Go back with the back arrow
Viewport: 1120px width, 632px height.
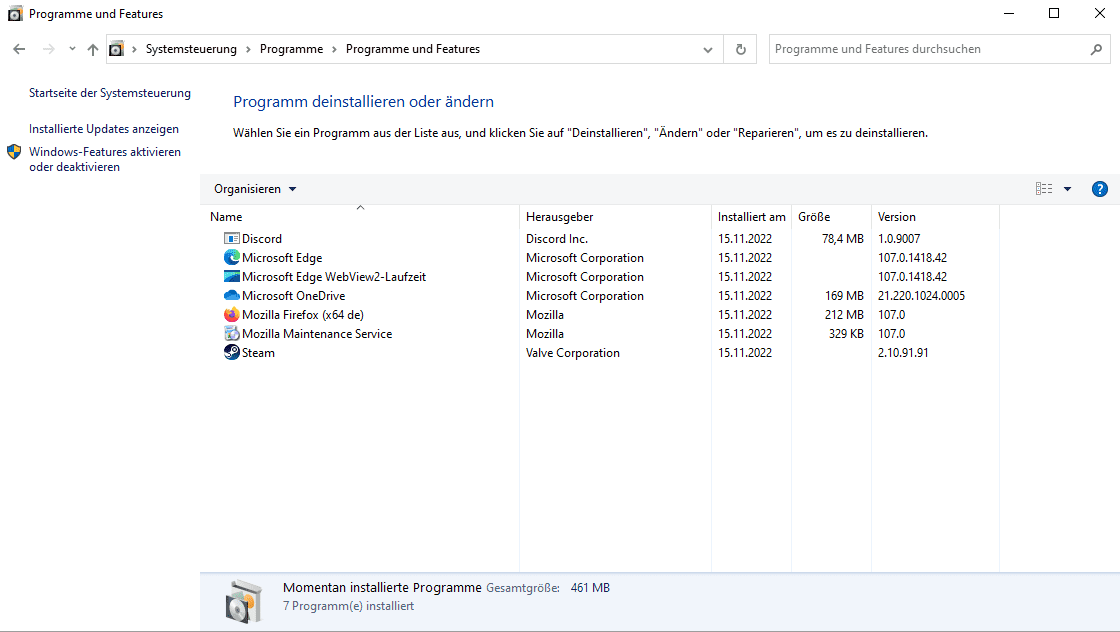pyautogui.click(x=19, y=49)
